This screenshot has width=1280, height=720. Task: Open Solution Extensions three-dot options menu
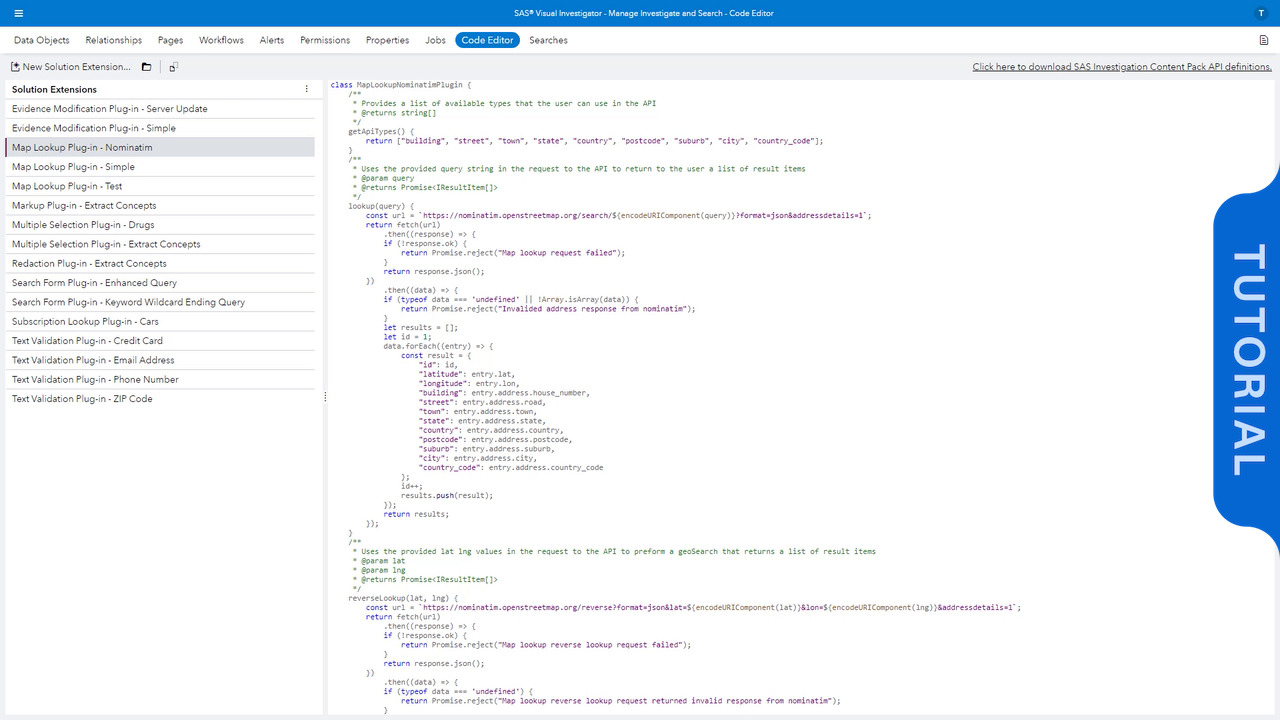tap(306, 89)
